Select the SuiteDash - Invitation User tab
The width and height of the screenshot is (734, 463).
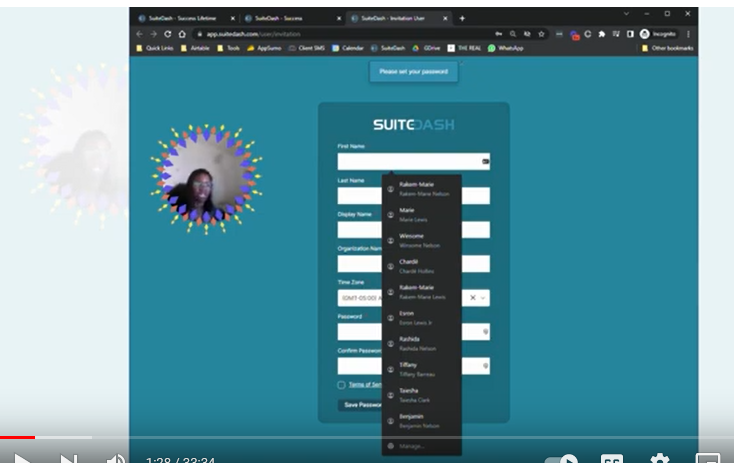(397, 18)
